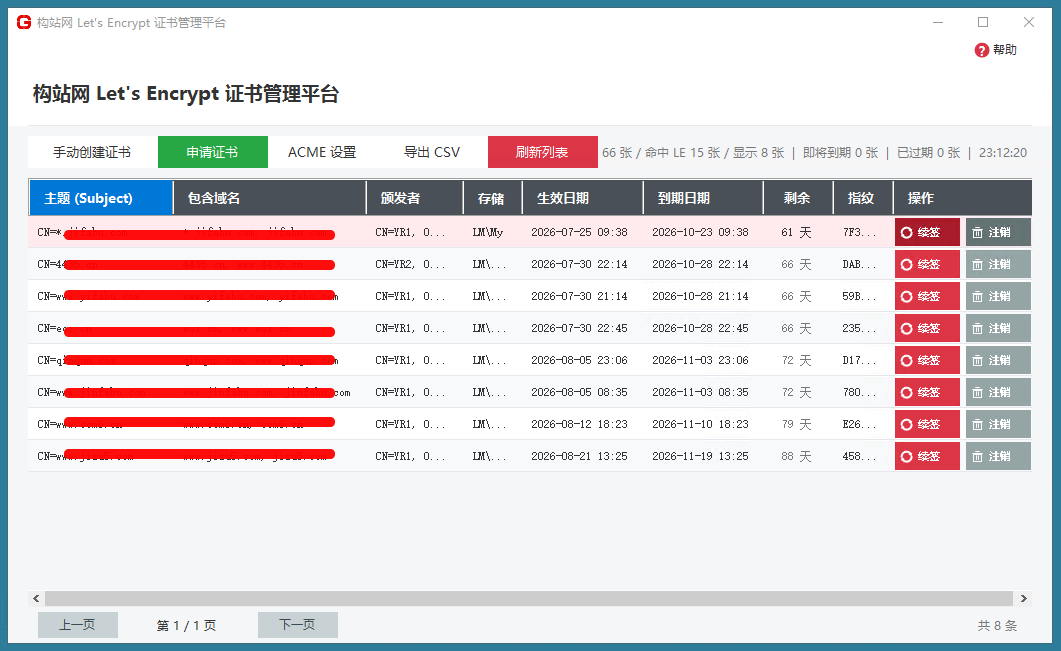
Task: Renew certificate expiring 2026-11-19 13:25
Action: tap(927, 456)
